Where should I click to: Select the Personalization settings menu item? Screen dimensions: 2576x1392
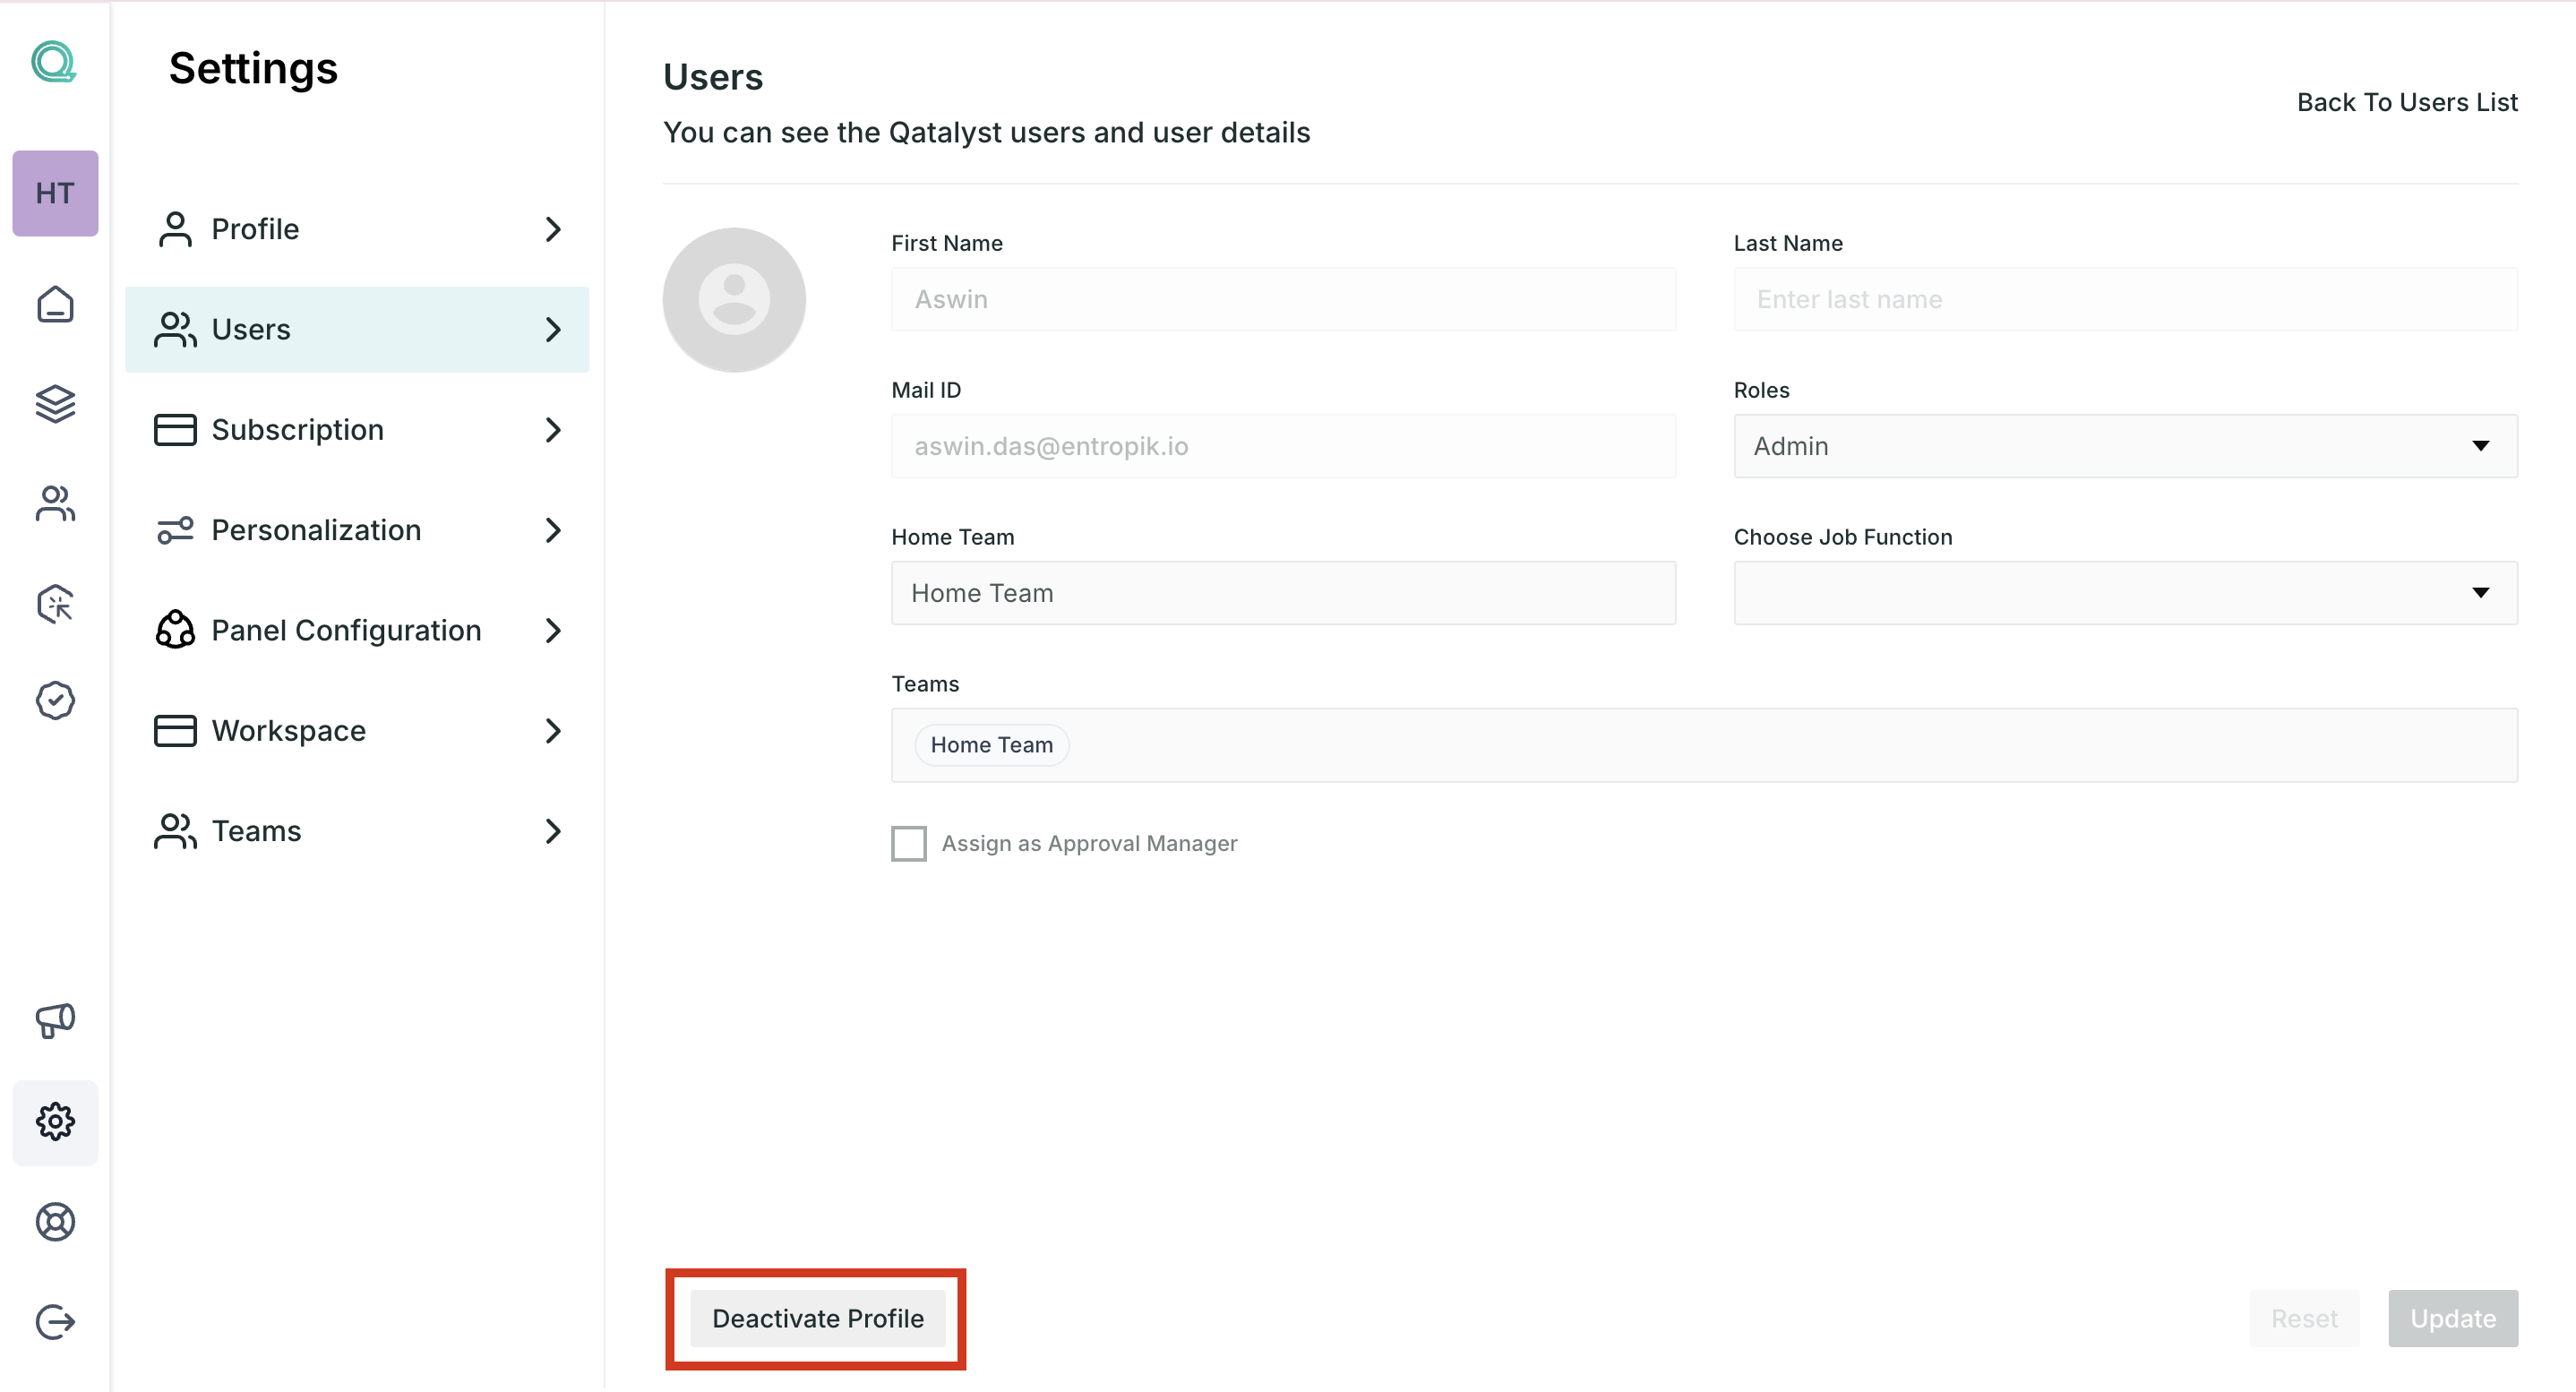pyautogui.click(x=357, y=530)
